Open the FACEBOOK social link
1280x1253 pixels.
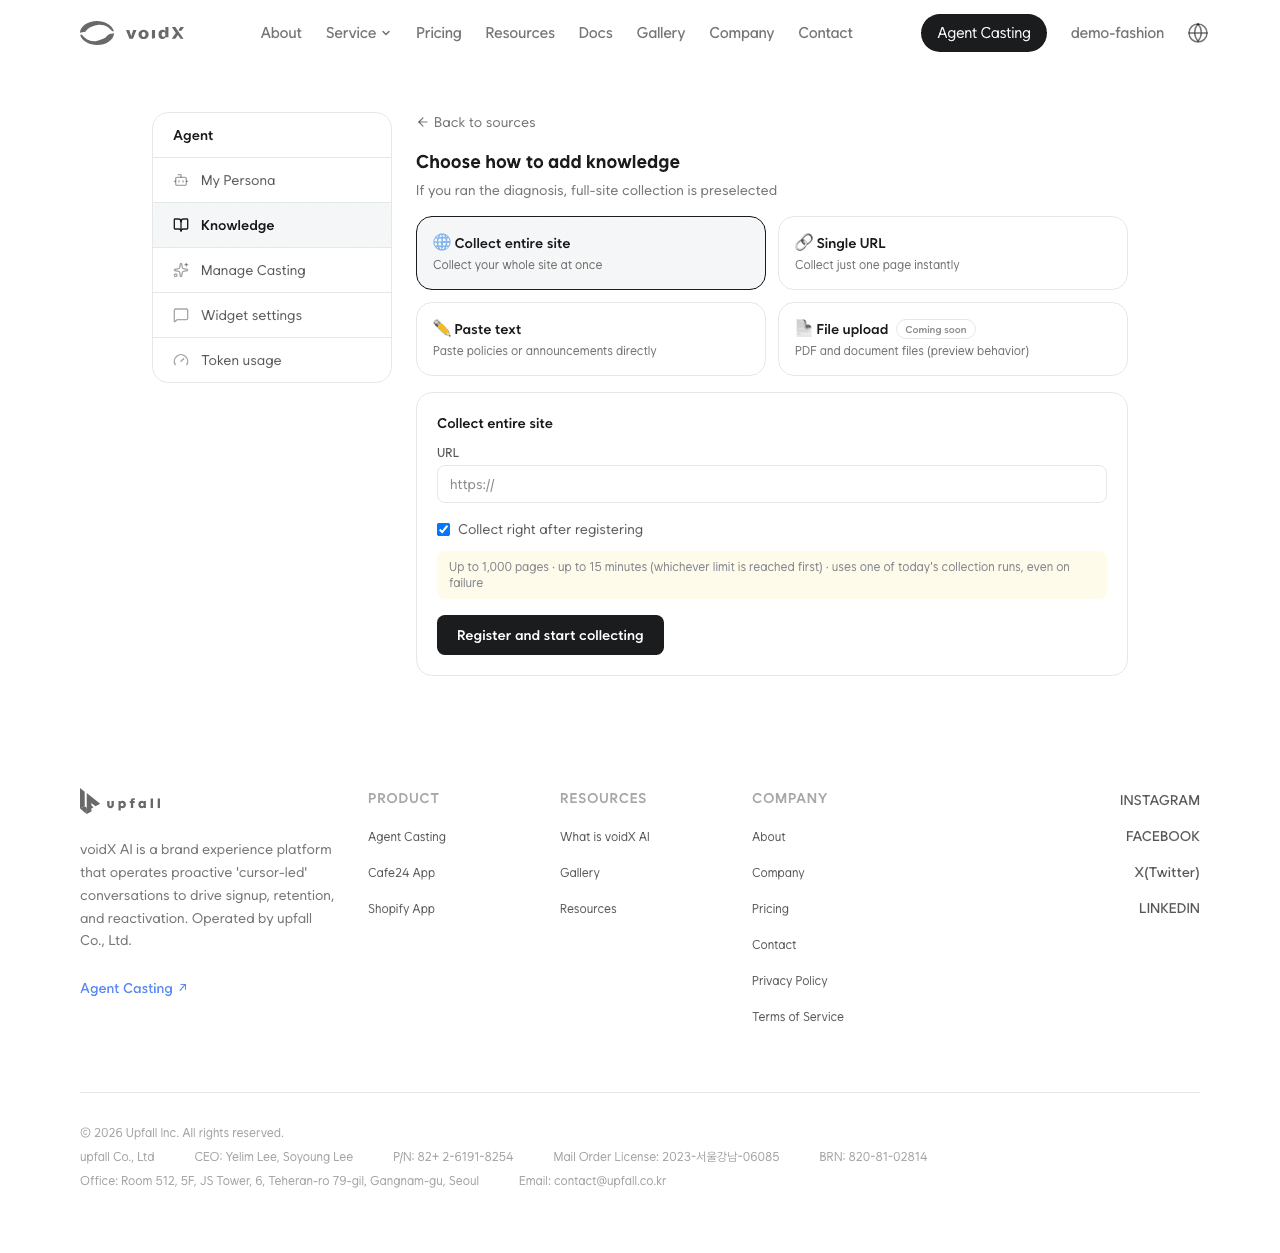pyautogui.click(x=1163, y=836)
